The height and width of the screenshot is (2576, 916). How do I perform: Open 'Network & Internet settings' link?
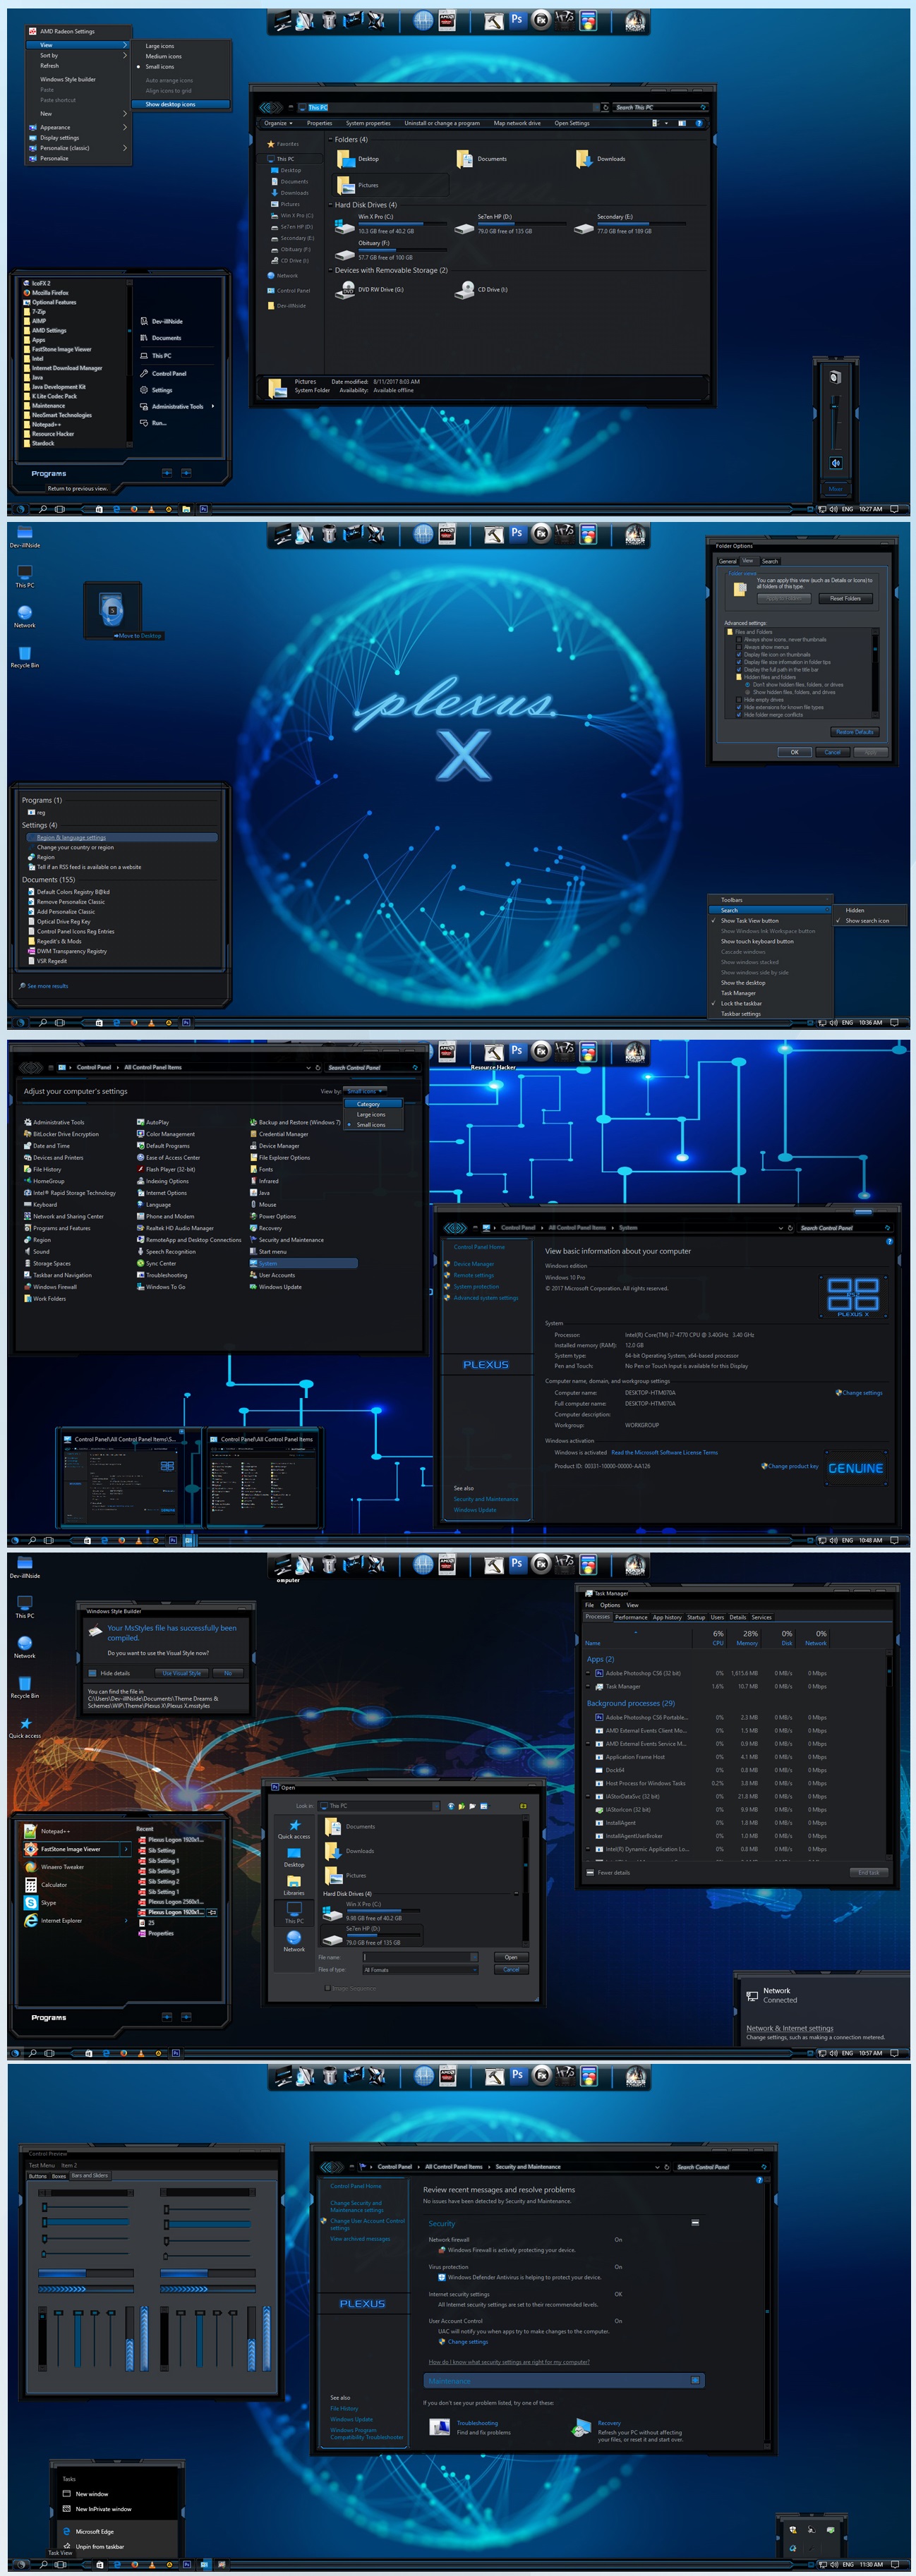click(x=789, y=2028)
